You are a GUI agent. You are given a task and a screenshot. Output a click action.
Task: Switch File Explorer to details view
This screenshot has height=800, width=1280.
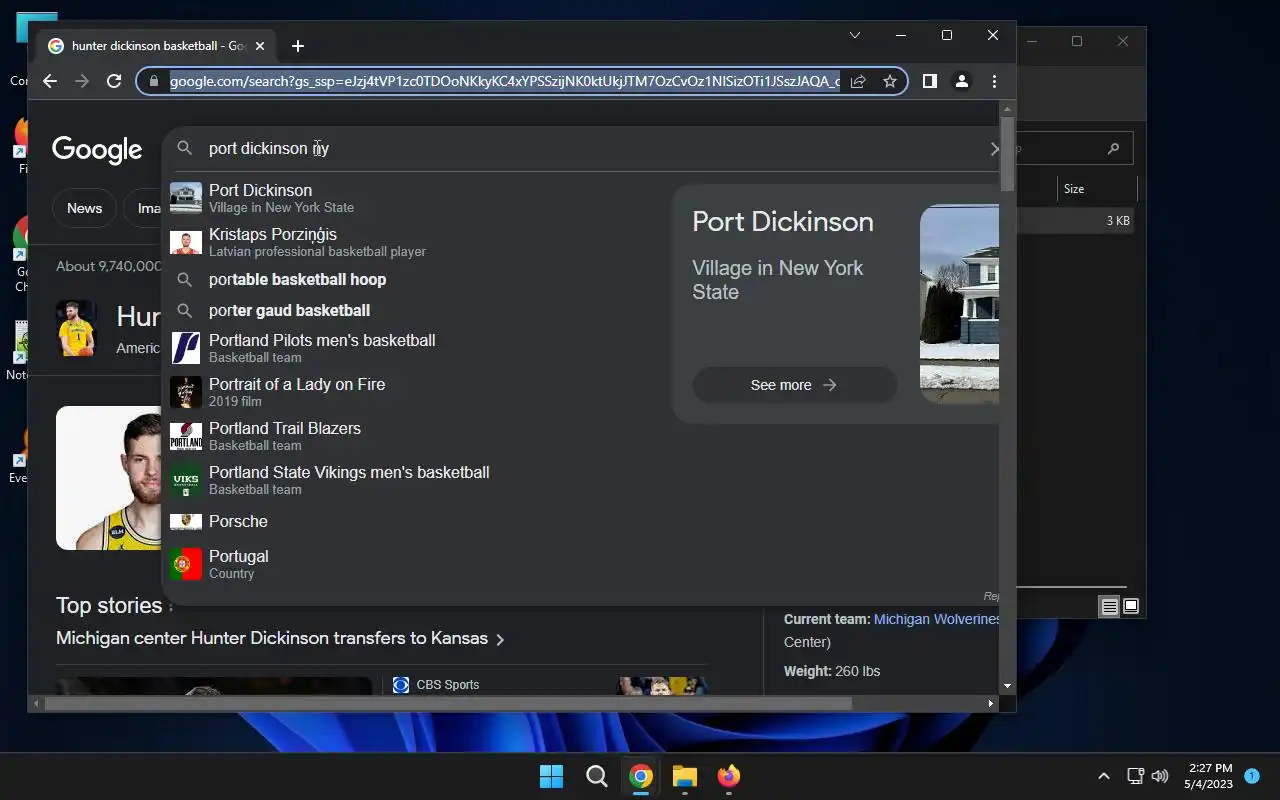[1109, 606]
